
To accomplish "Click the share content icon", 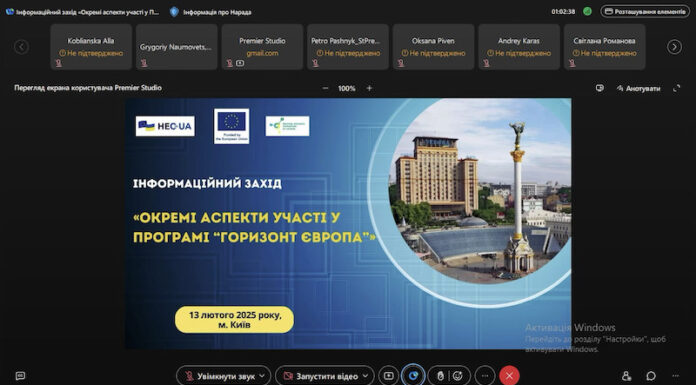I will (388, 376).
